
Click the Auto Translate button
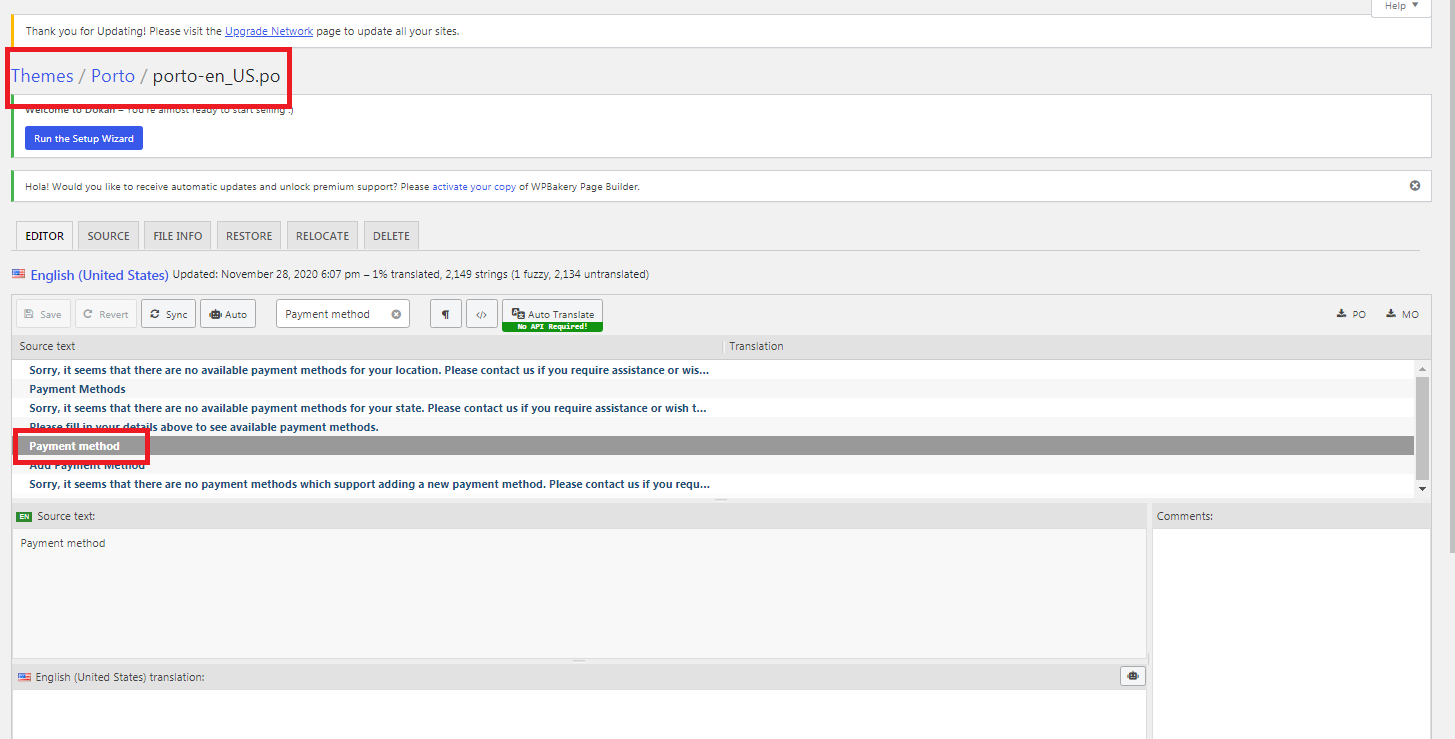pos(552,314)
